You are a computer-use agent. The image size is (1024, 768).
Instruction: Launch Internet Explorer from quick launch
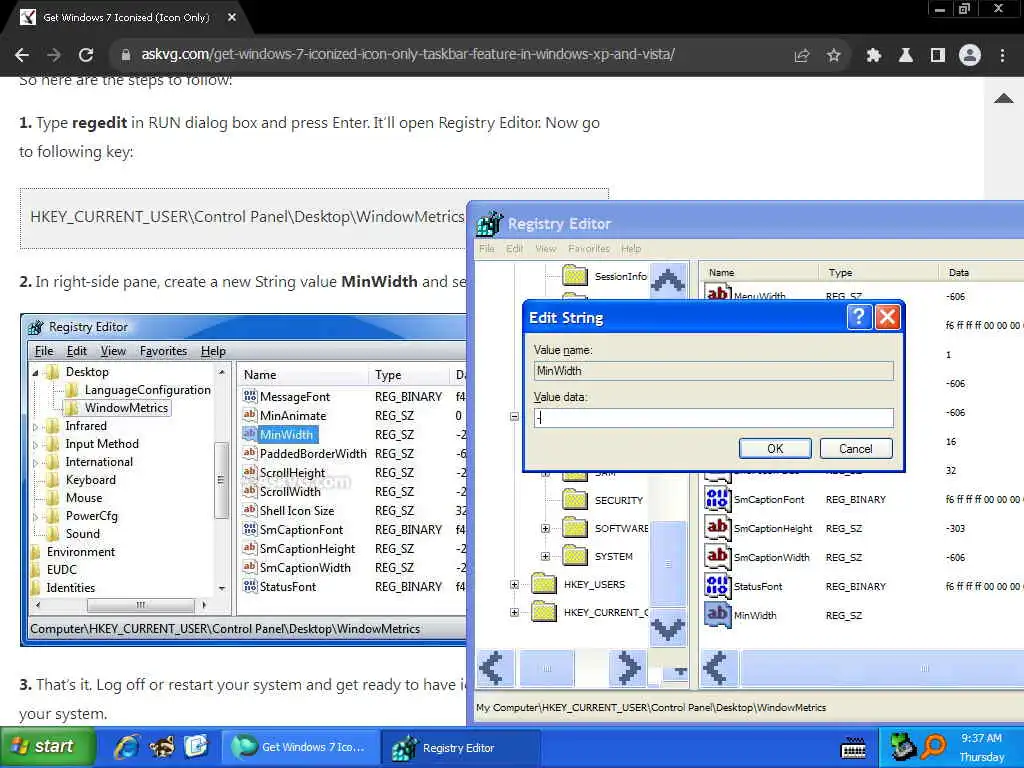point(127,746)
